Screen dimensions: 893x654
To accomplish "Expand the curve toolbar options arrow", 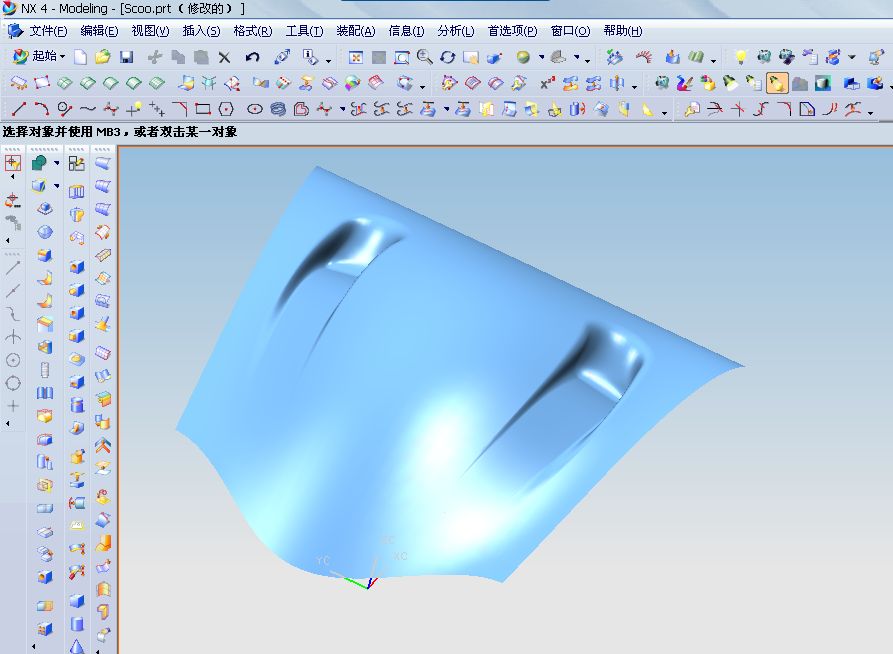I will click(x=664, y=113).
